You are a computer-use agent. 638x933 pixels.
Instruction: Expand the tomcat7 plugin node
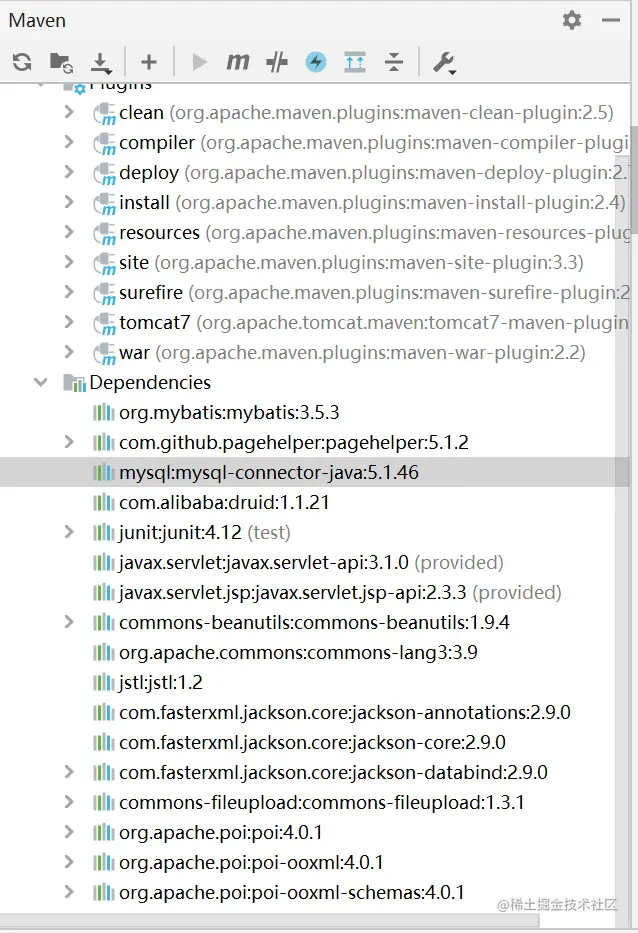69,322
